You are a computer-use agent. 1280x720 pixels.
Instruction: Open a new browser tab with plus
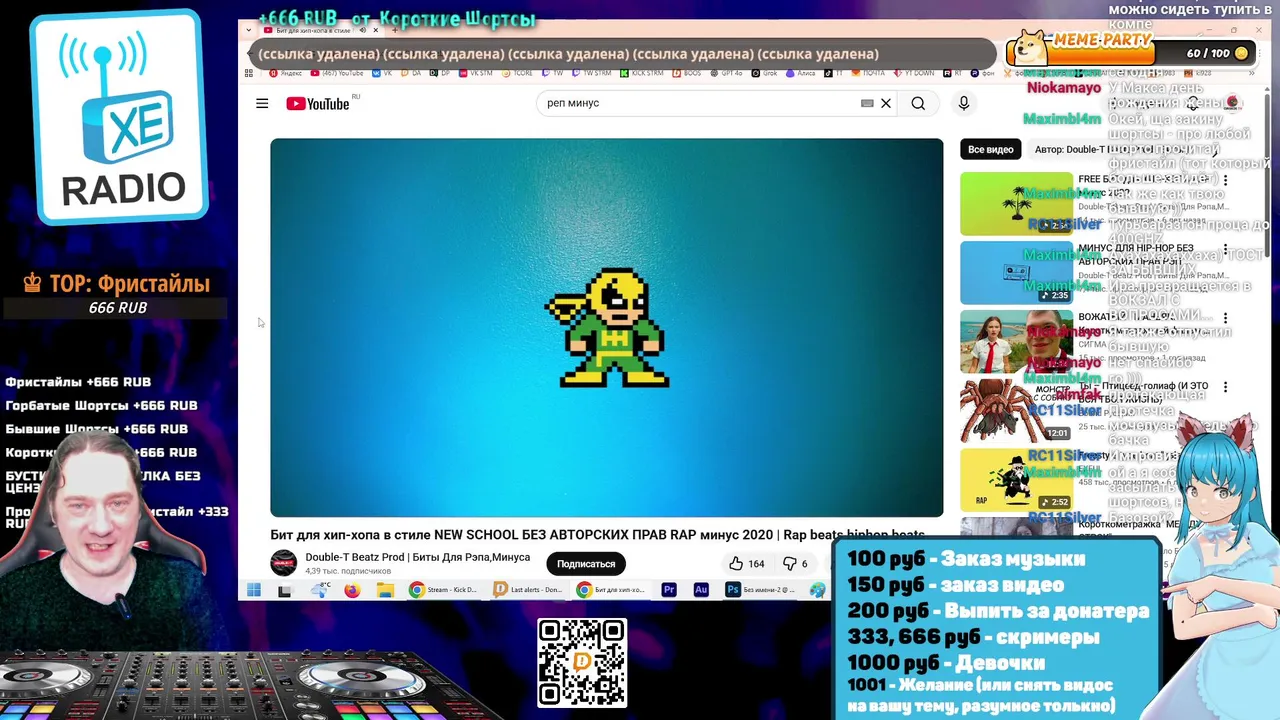[394, 30]
